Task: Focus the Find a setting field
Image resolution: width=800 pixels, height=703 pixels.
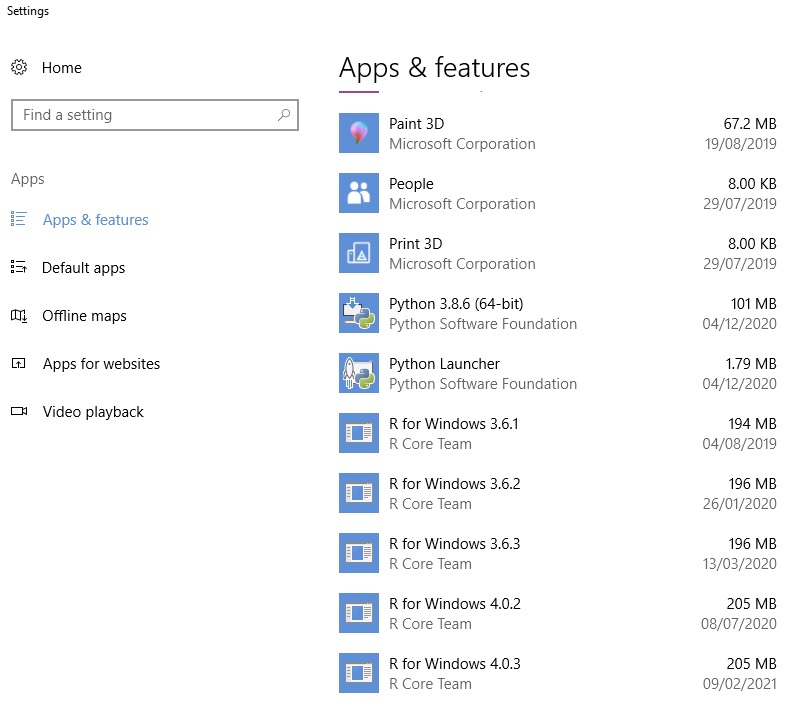Action: (x=155, y=115)
